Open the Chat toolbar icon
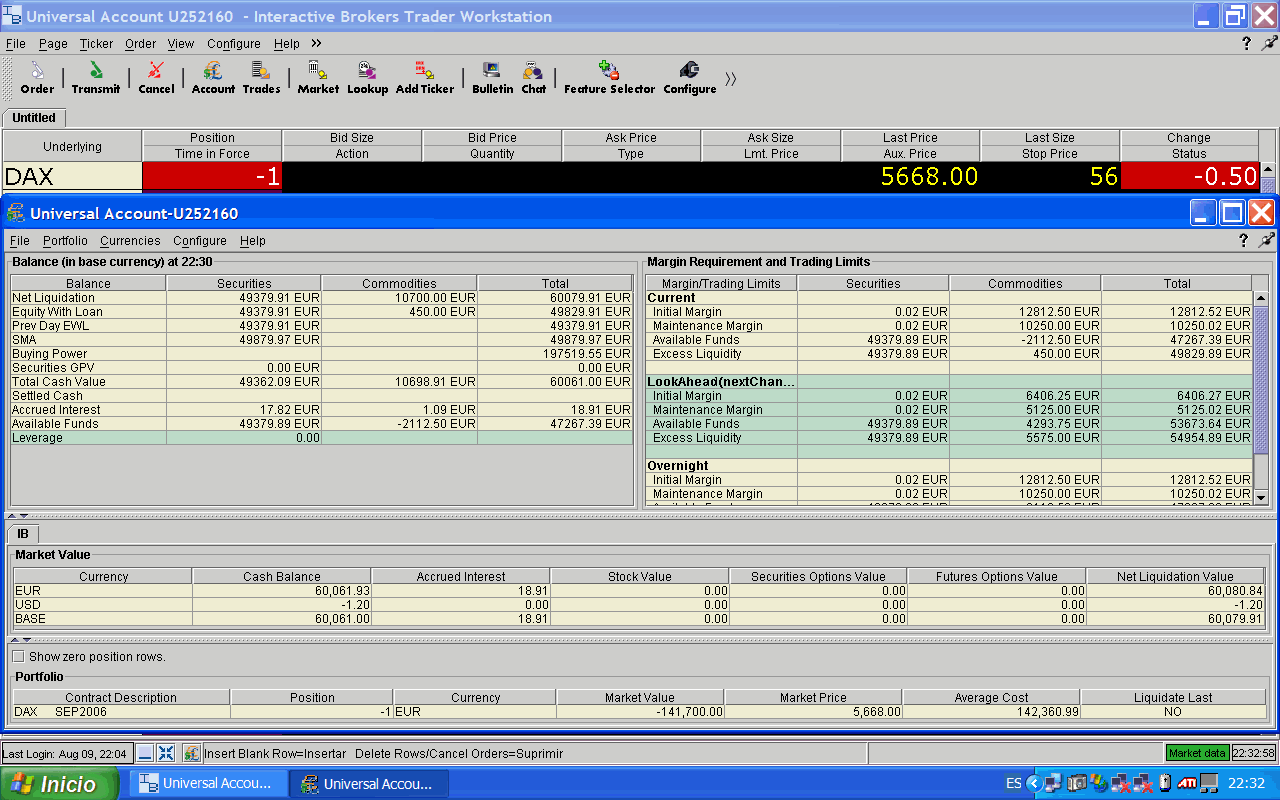1280x800 pixels. [x=533, y=77]
